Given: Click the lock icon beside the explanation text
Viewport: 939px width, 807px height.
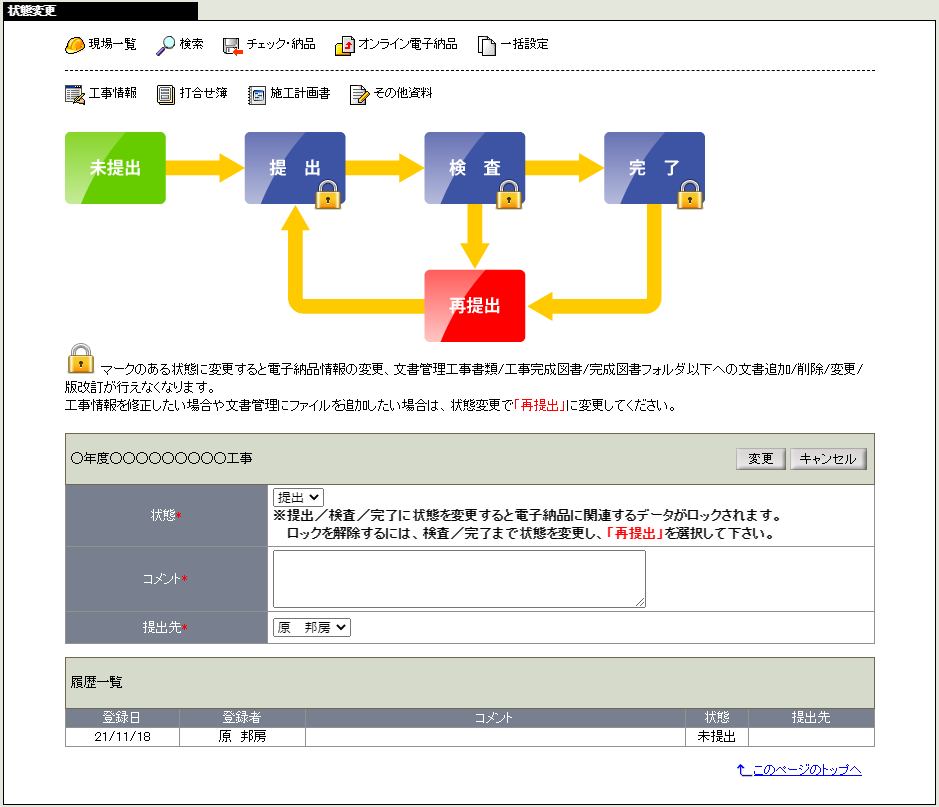Looking at the screenshot, I should pyautogui.click(x=81, y=358).
